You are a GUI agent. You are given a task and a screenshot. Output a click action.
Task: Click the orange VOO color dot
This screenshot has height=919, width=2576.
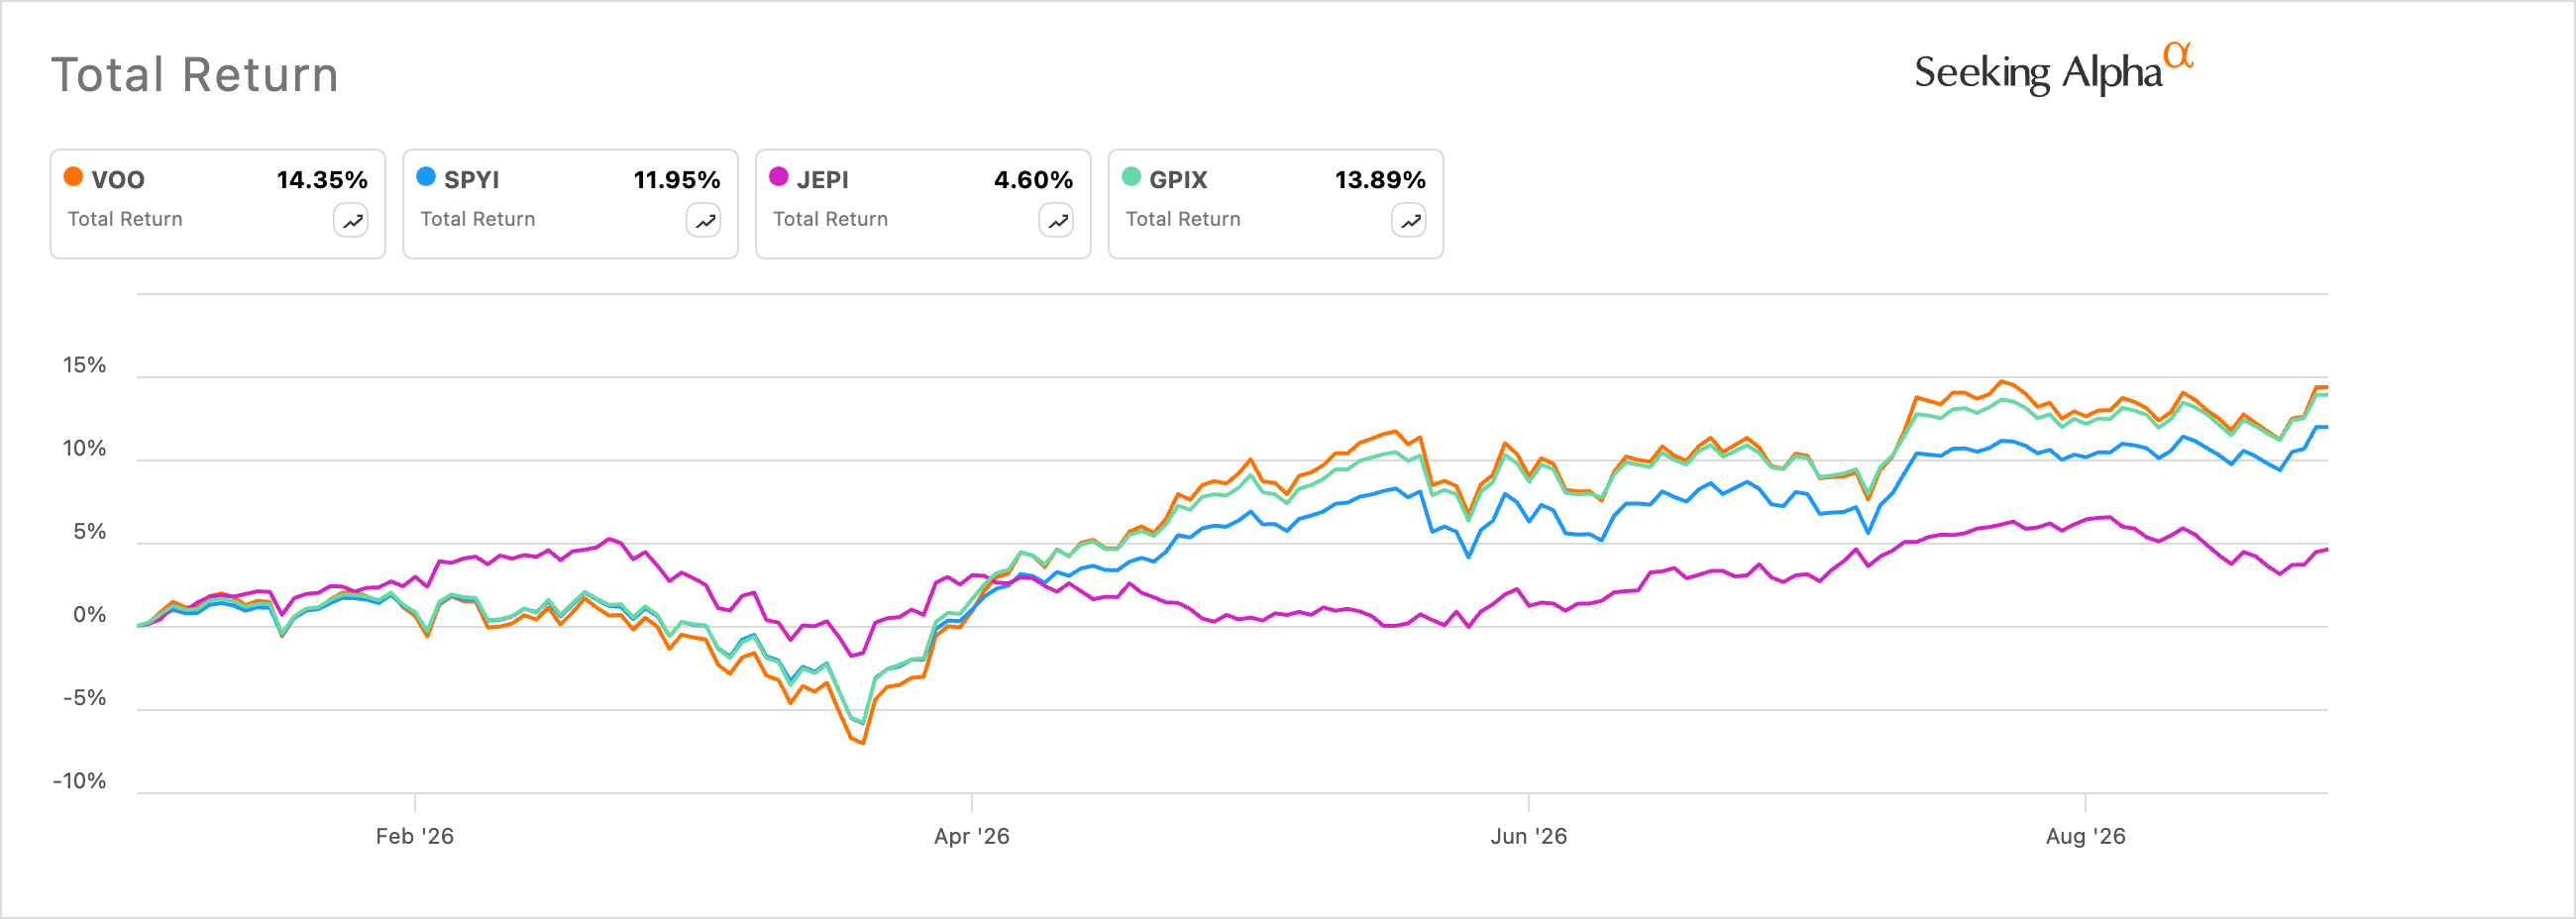coord(73,177)
